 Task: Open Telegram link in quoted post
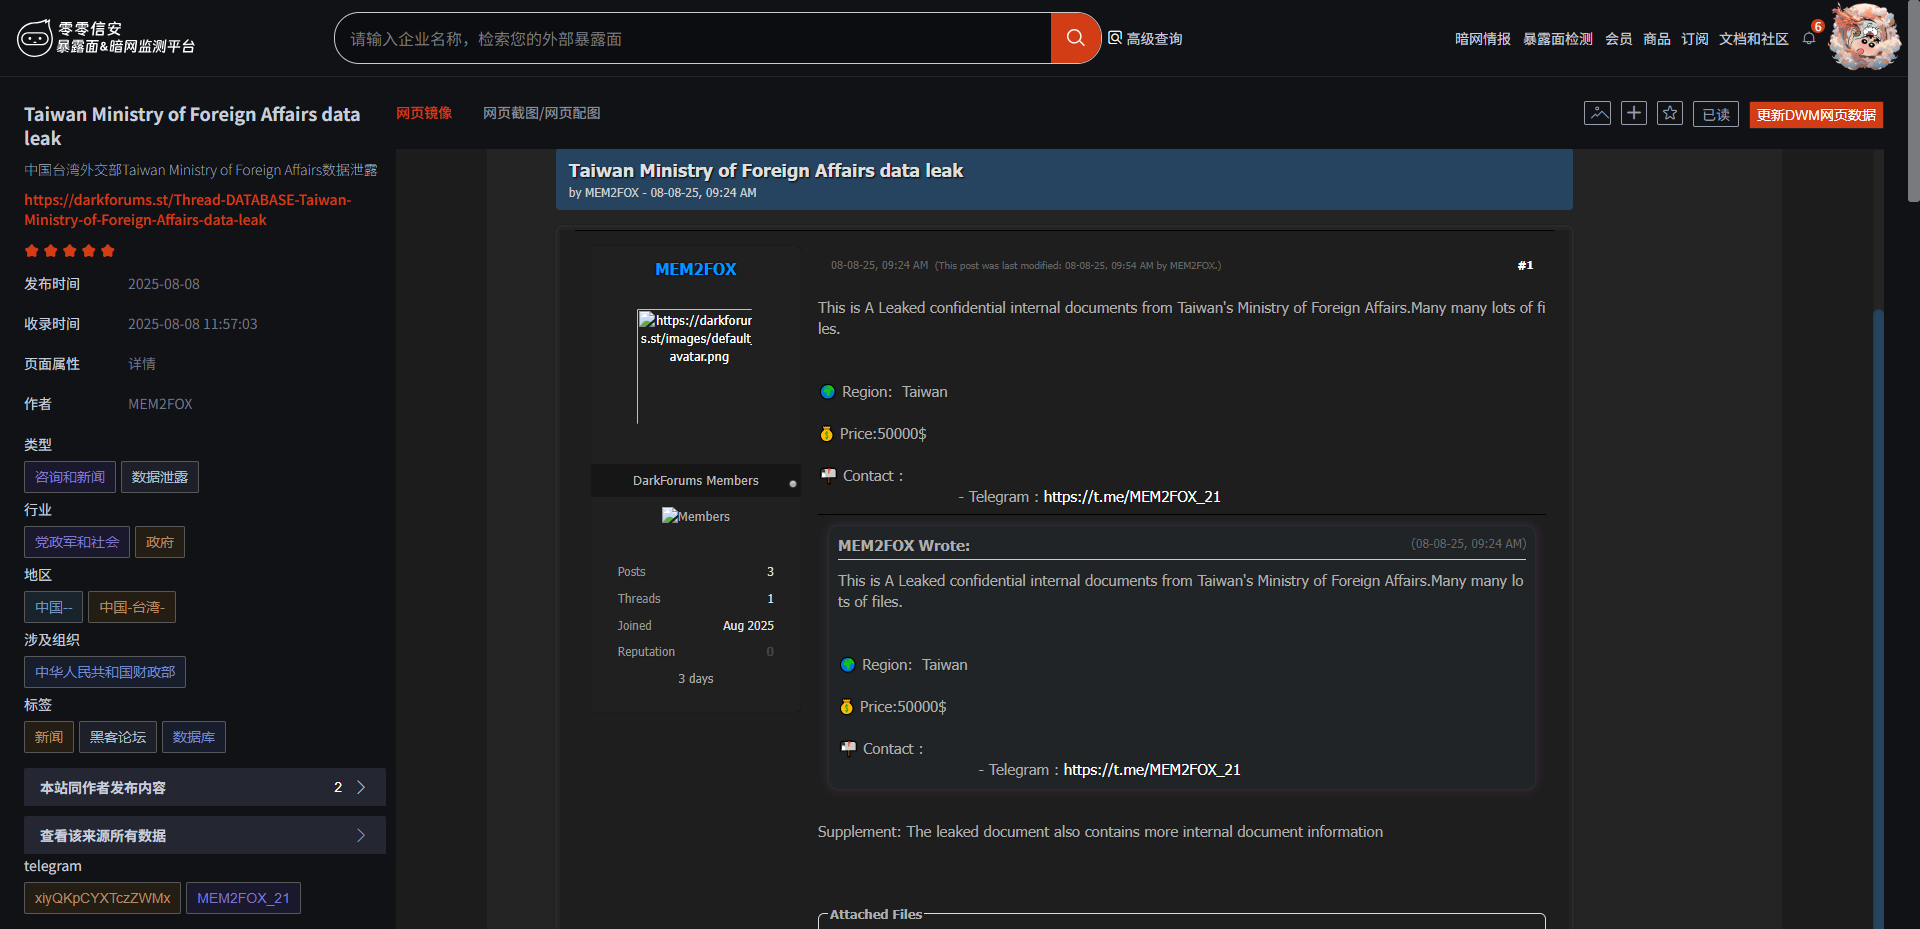[x=1152, y=770]
